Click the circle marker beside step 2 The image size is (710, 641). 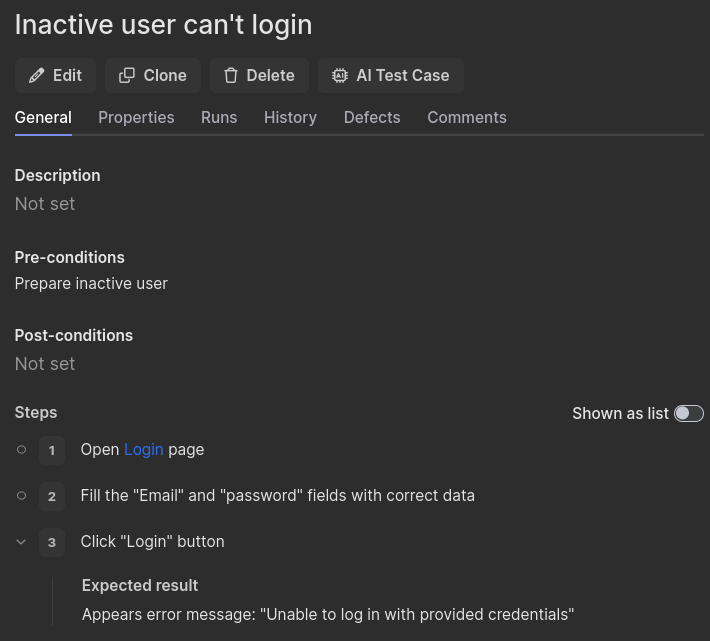[21, 496]
